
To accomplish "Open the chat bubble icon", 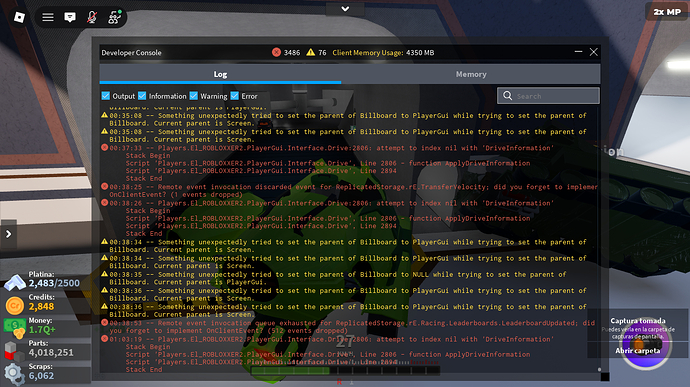I will pyautogui.click(x=70, y=17).
